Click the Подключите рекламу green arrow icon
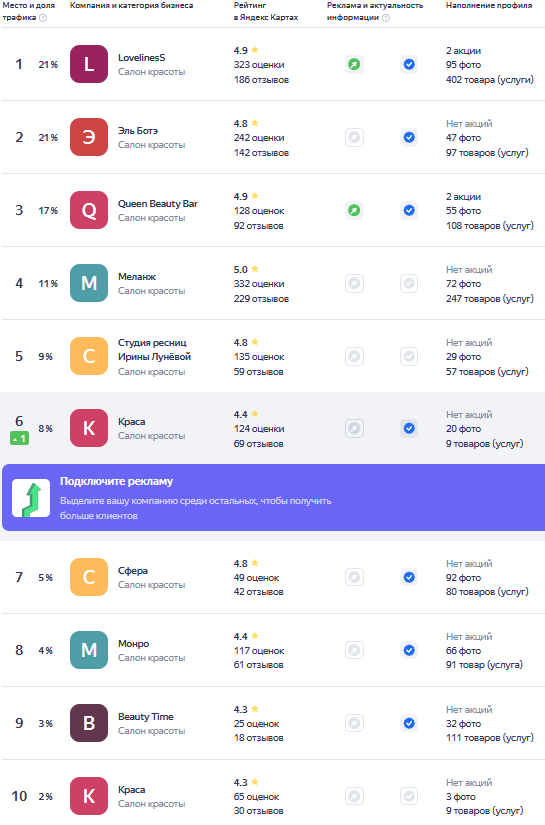 [31, 498]
